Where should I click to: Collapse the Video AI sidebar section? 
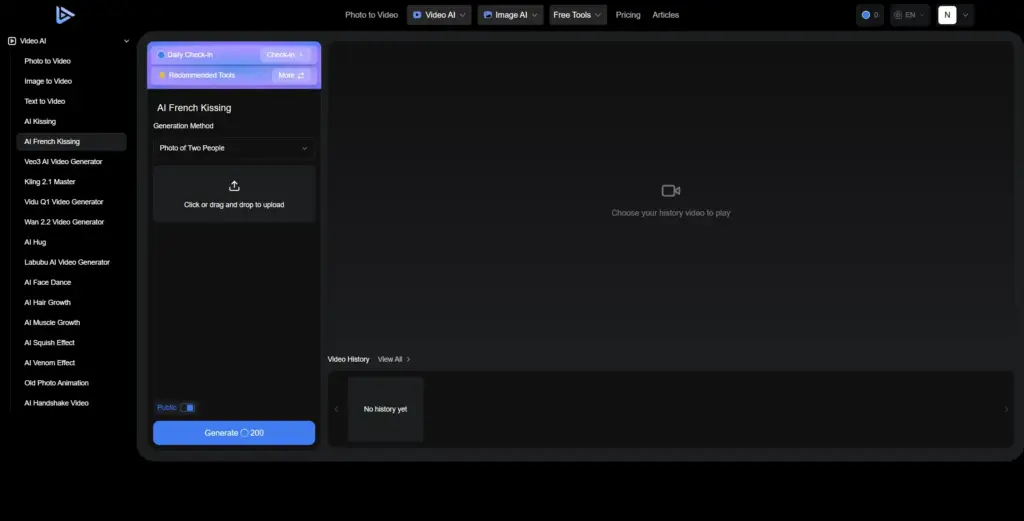[127, 40]
